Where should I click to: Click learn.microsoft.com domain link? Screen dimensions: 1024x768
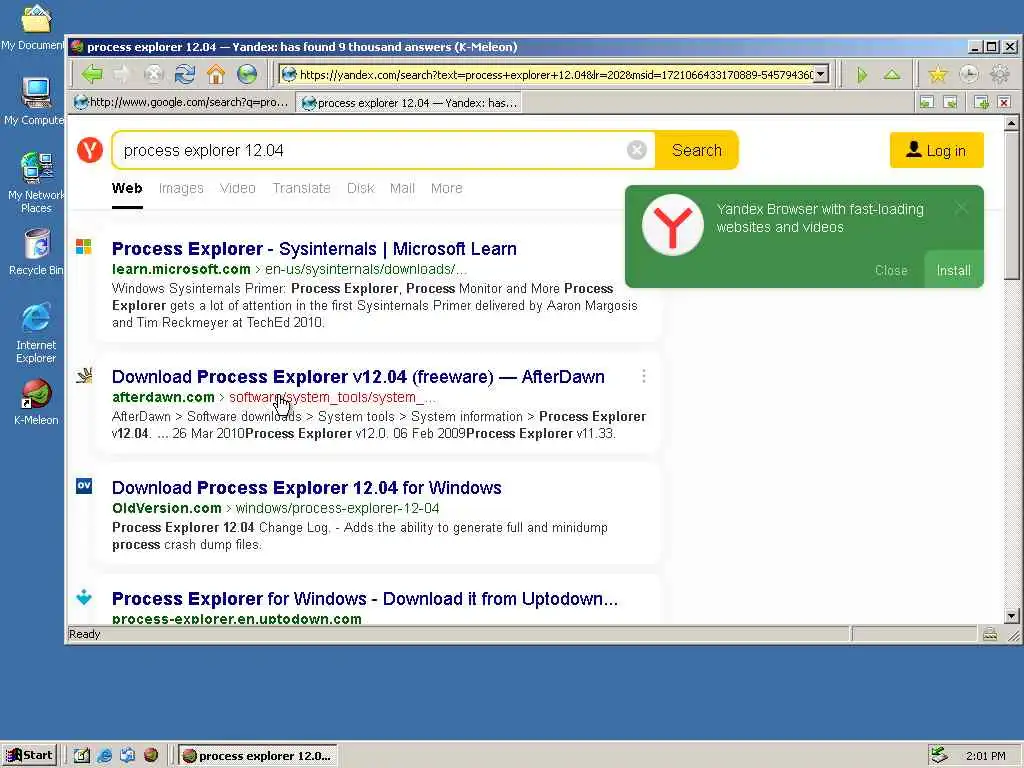coord(181,269)
